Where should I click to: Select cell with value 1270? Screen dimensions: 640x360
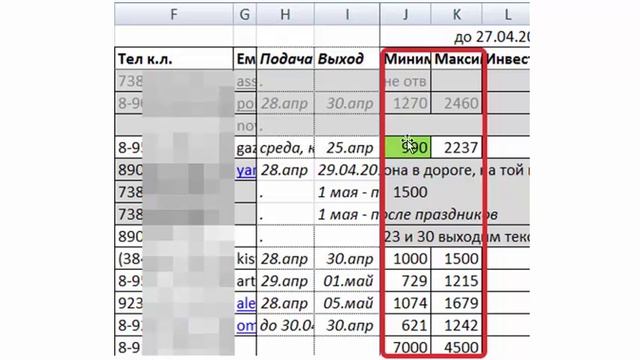pos(407,103)
